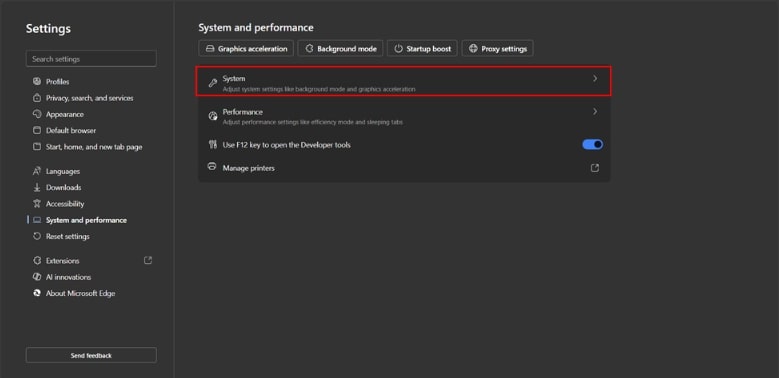Jump to Startup boost setting
This screenshot has height=378, width=781.
(422, 48)
